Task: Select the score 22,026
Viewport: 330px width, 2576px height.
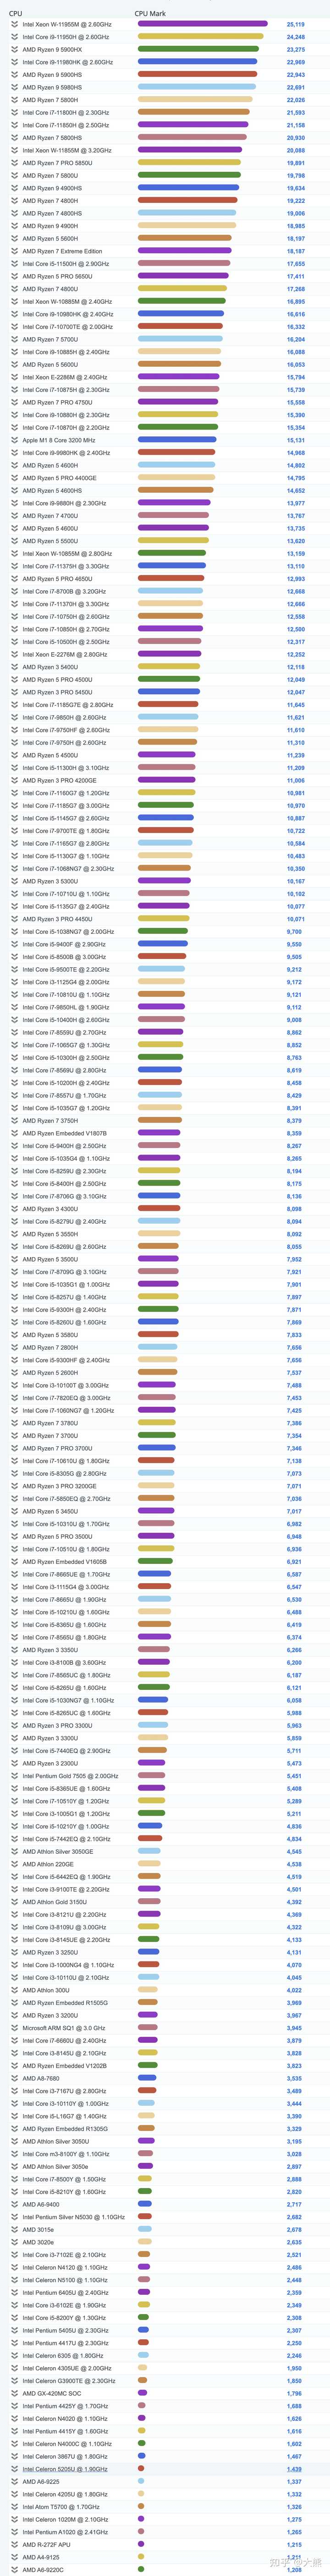Action: [295, 100]
